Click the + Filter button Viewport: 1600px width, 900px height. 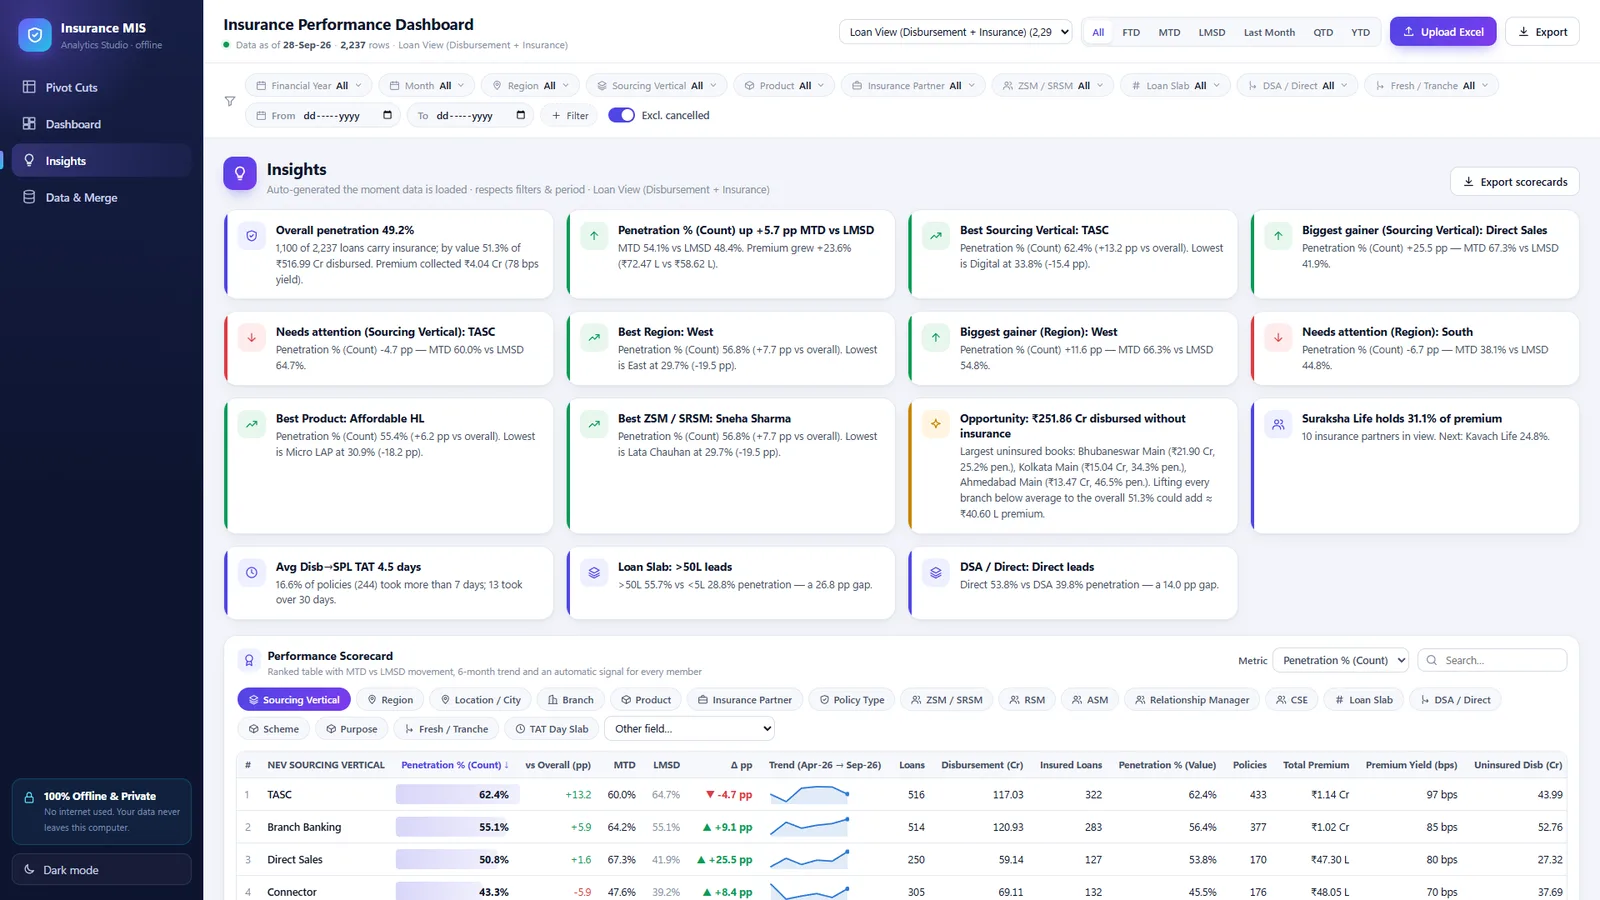point(570,115)
